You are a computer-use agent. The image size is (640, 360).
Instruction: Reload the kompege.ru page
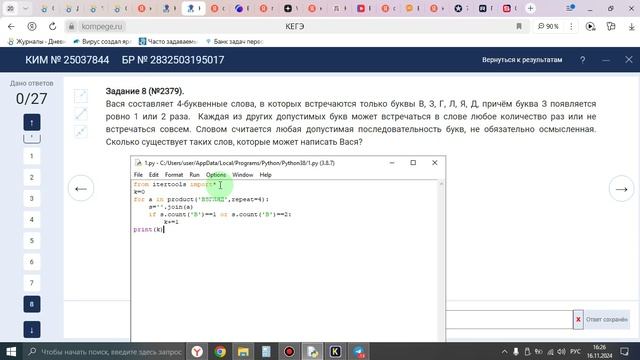point(52,27)
